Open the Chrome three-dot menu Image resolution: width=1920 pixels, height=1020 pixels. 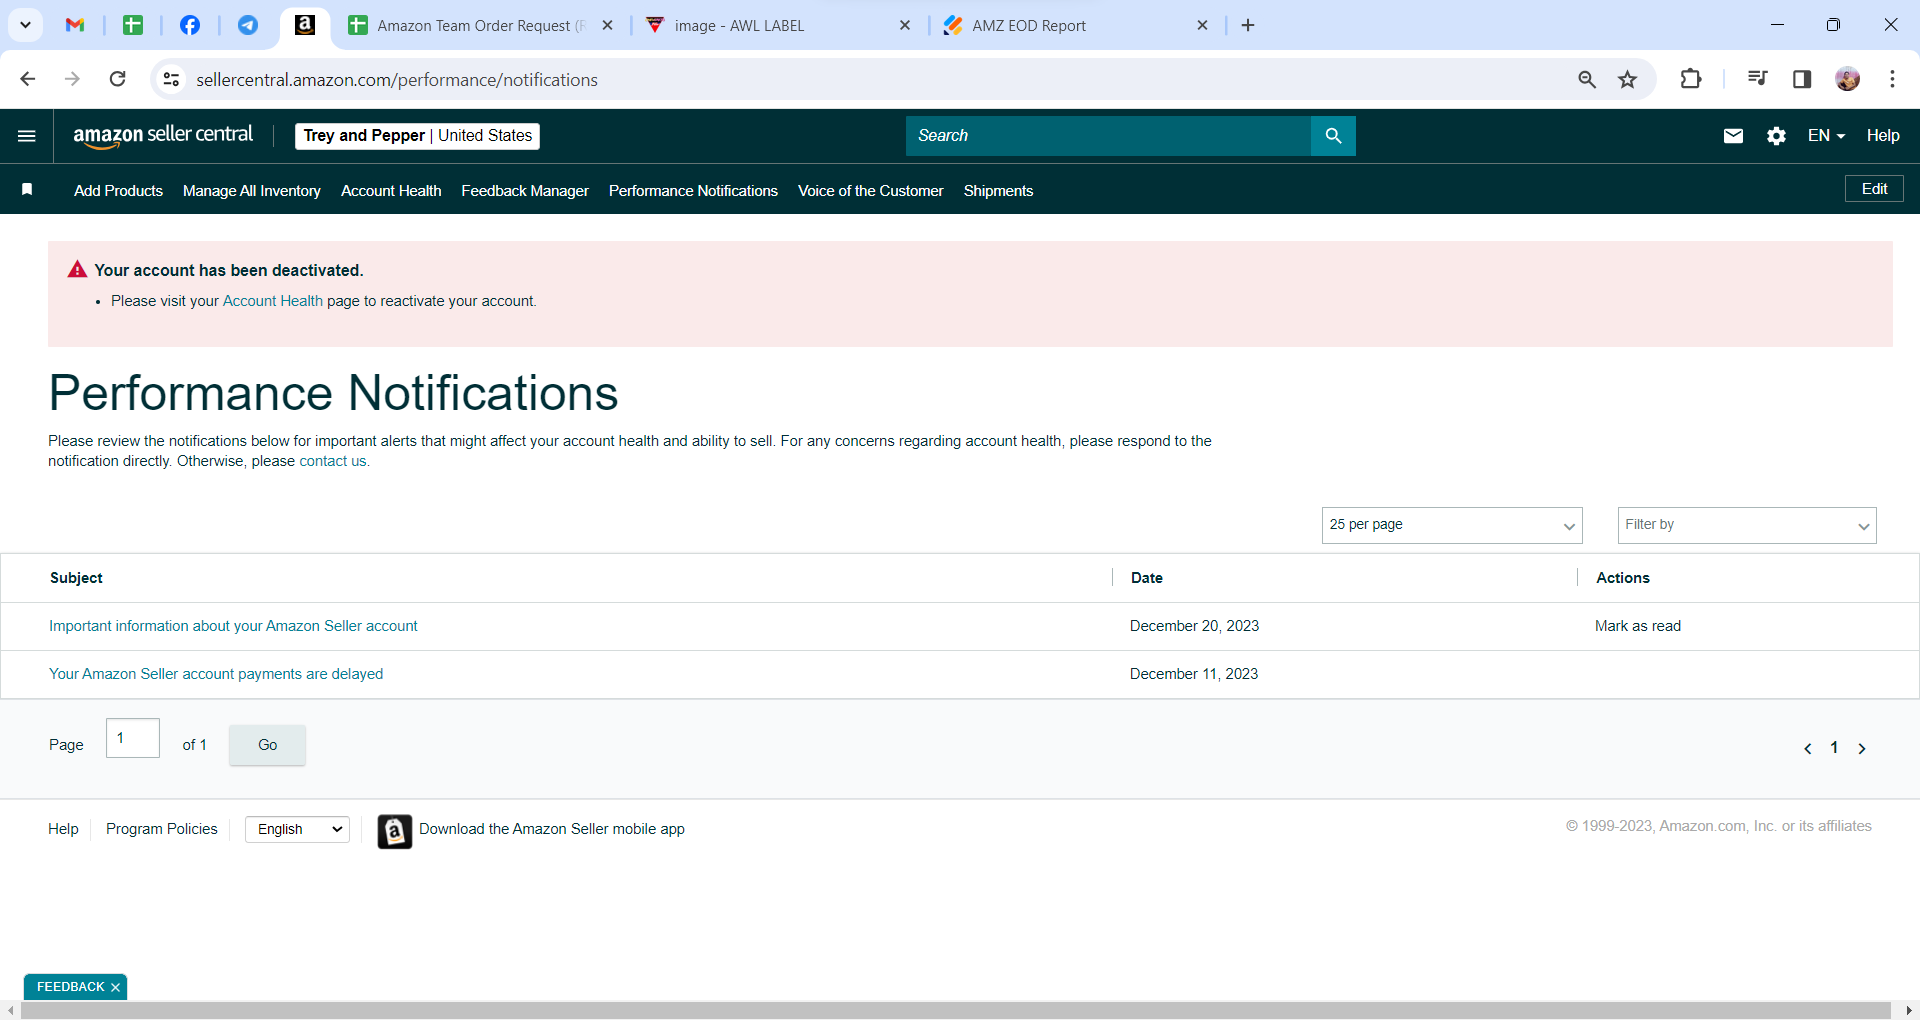pos(1892,79)
